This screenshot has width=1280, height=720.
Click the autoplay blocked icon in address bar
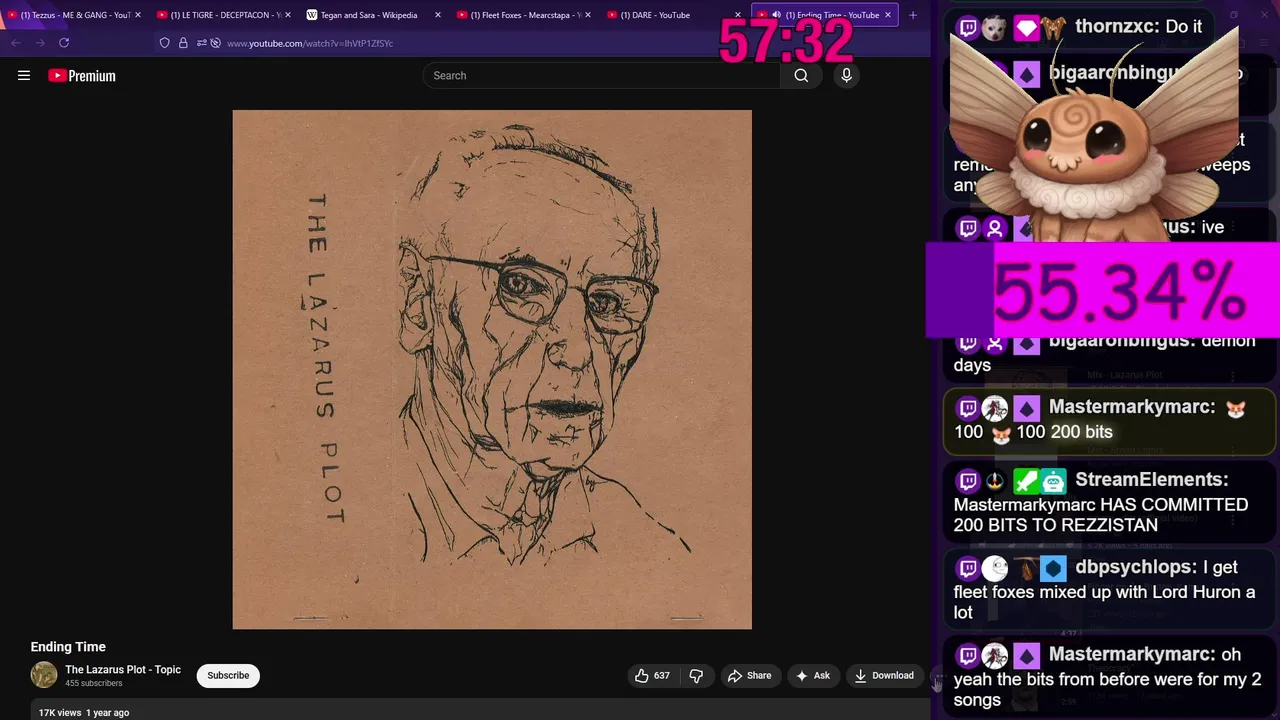pyautogui.click(x=215, y=43)
